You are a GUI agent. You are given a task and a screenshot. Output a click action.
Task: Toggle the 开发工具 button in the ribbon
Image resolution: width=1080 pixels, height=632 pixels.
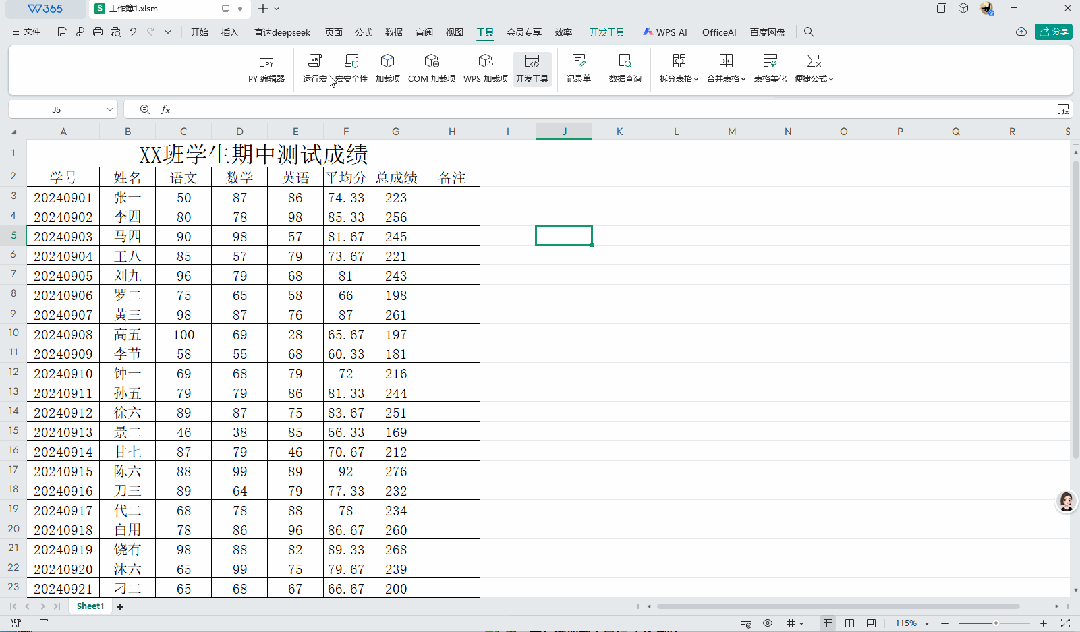532,67
